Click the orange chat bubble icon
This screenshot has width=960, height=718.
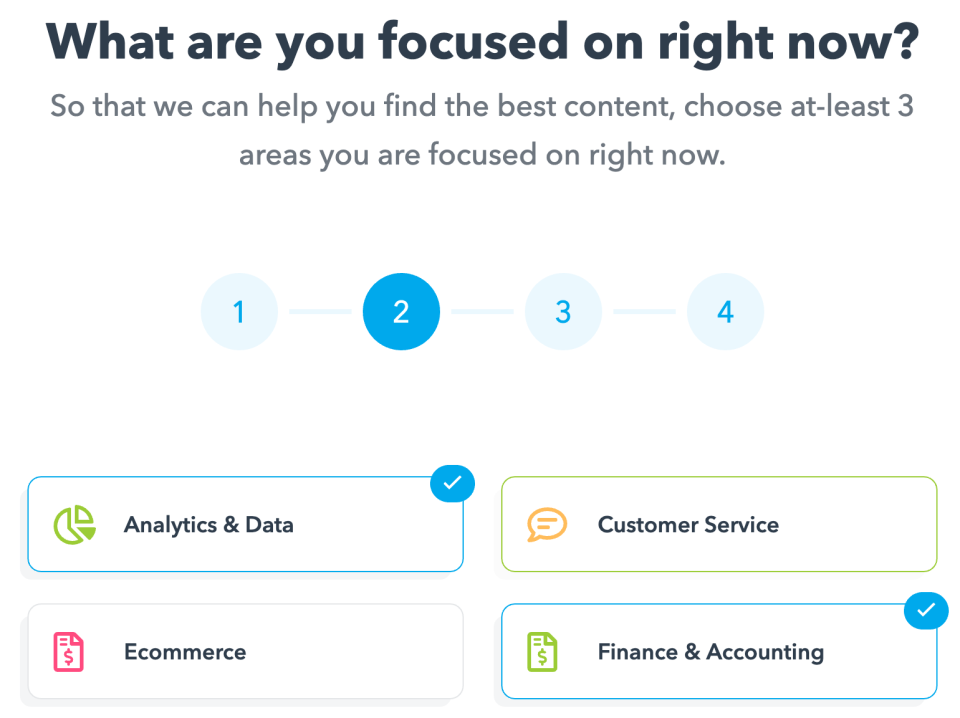547,524
